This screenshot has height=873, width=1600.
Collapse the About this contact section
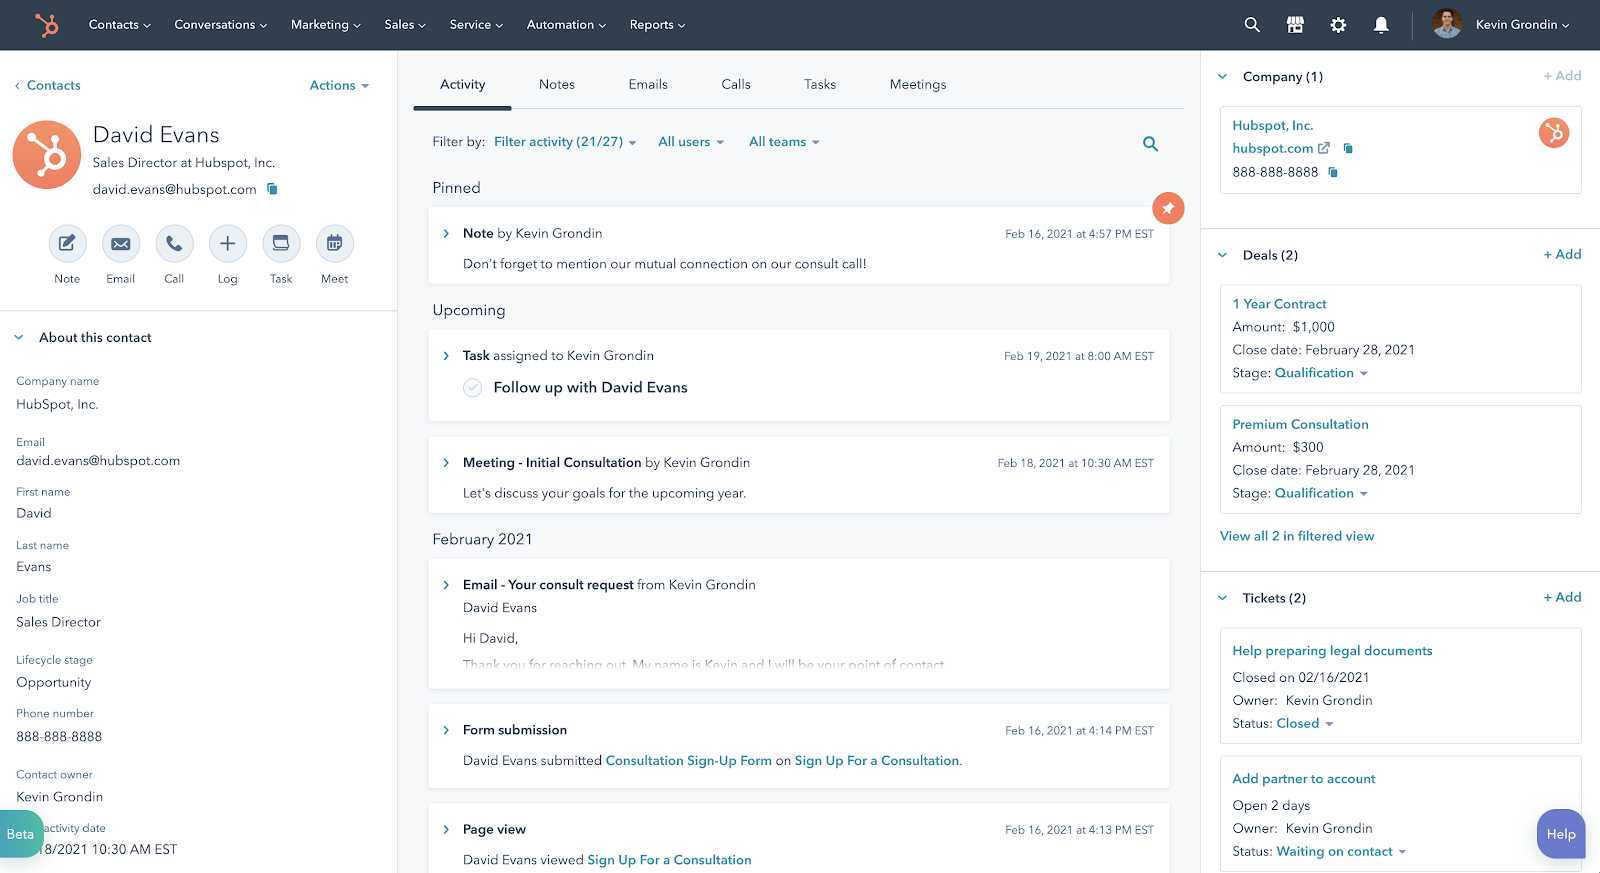point(19,338)
